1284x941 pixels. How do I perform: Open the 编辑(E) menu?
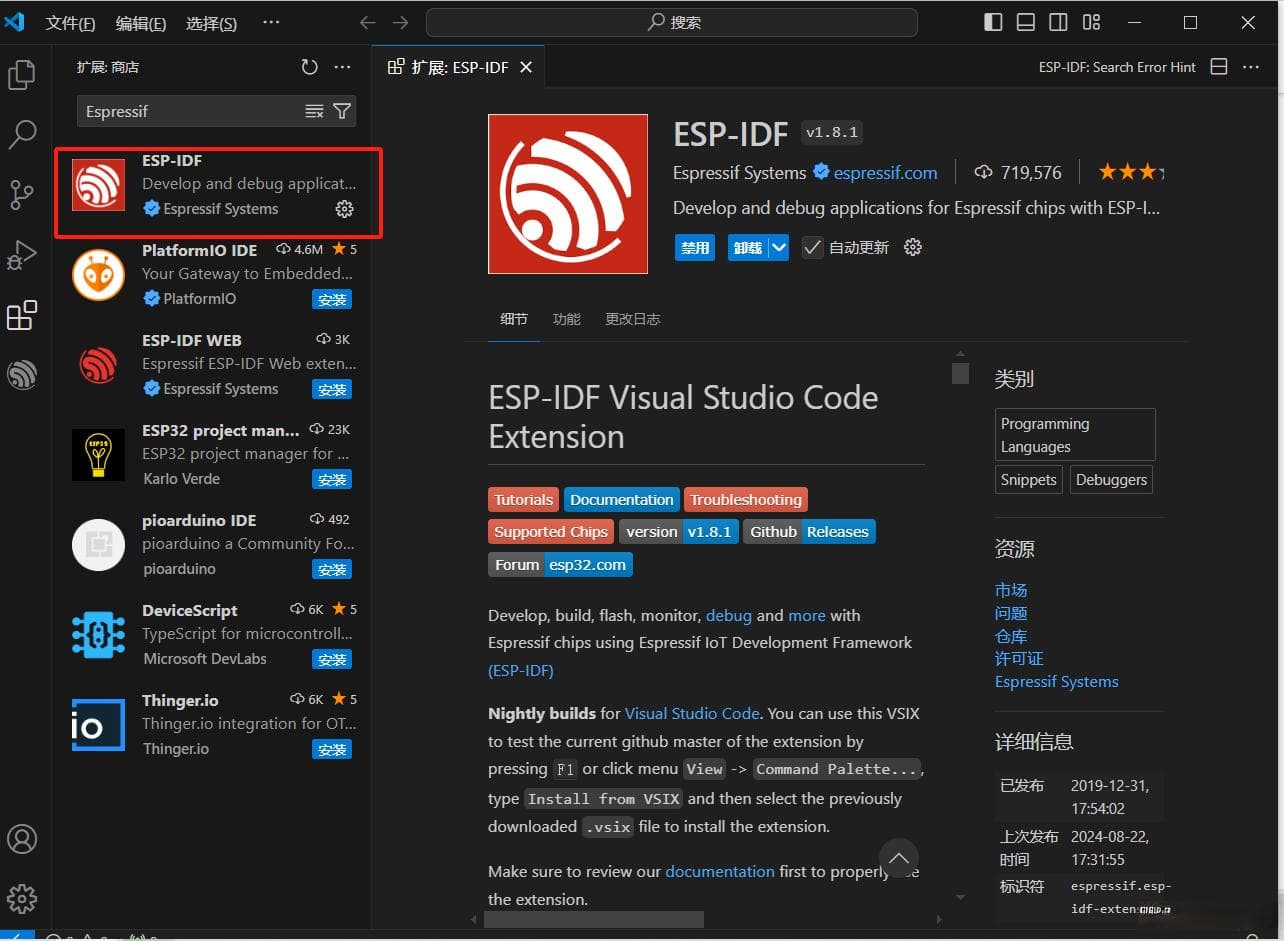(141, 23)
